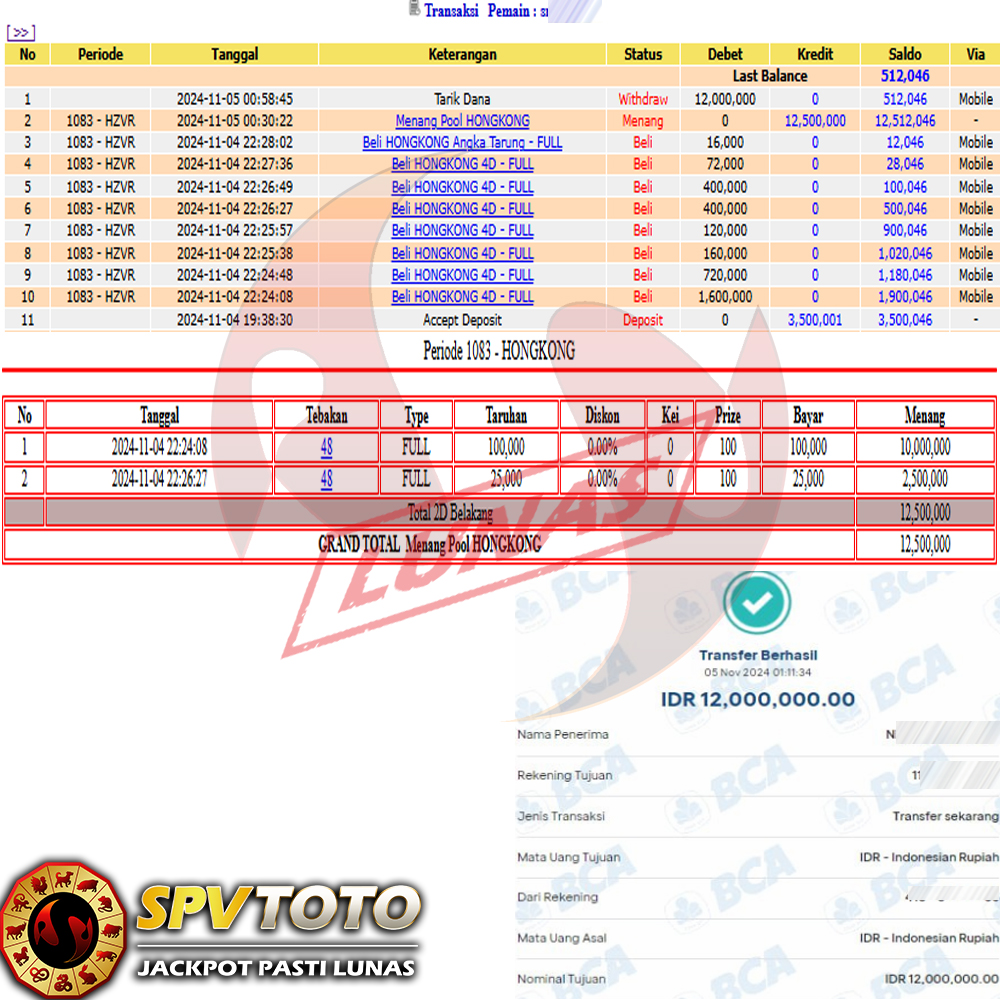This screenshot has width=1000, height=1000.
Task: Expand the [>>] pagination link
Action: click(21, 33)
